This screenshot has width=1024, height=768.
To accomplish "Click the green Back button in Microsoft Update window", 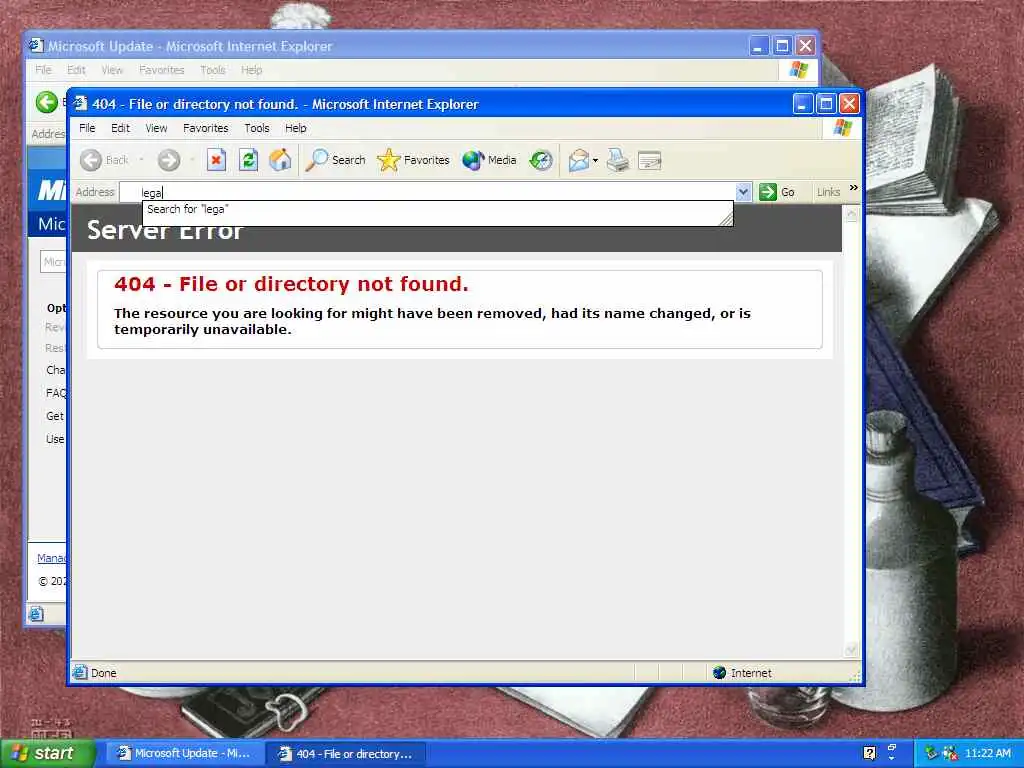I will [46, 103].
